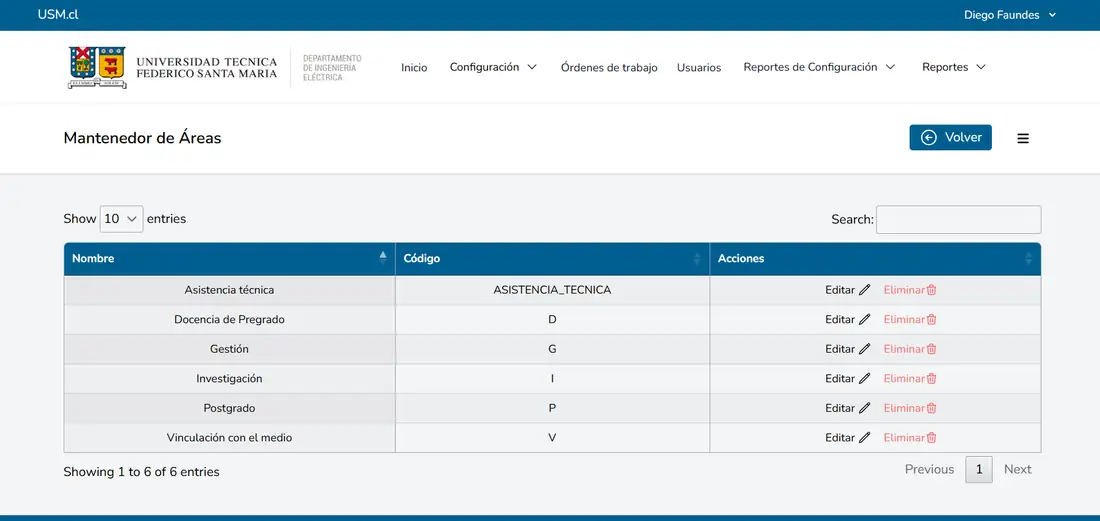Expand the Reportes menu
The width and height of the screenshot is (1100, 521).
[x=954, y=67]
